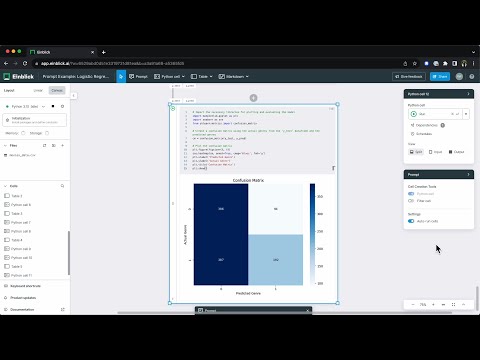Select the pointer cursor tool in the toolbar
480x360 pixels.
(x=121, y=77)
